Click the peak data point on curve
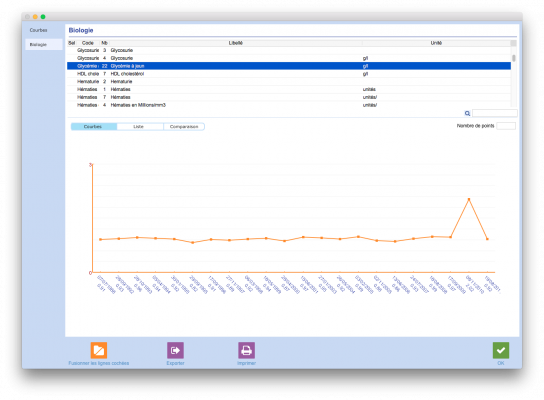The image size is (544, 400). tap(469, 199)
